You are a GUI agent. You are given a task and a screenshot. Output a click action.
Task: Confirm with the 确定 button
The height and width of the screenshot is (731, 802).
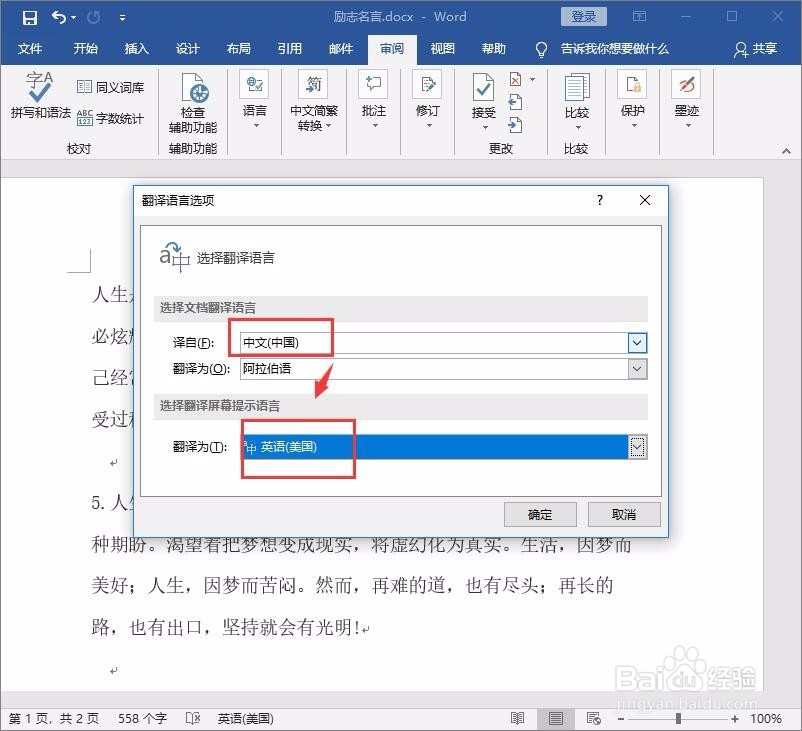pyautogui.click(x=540, y=514)
